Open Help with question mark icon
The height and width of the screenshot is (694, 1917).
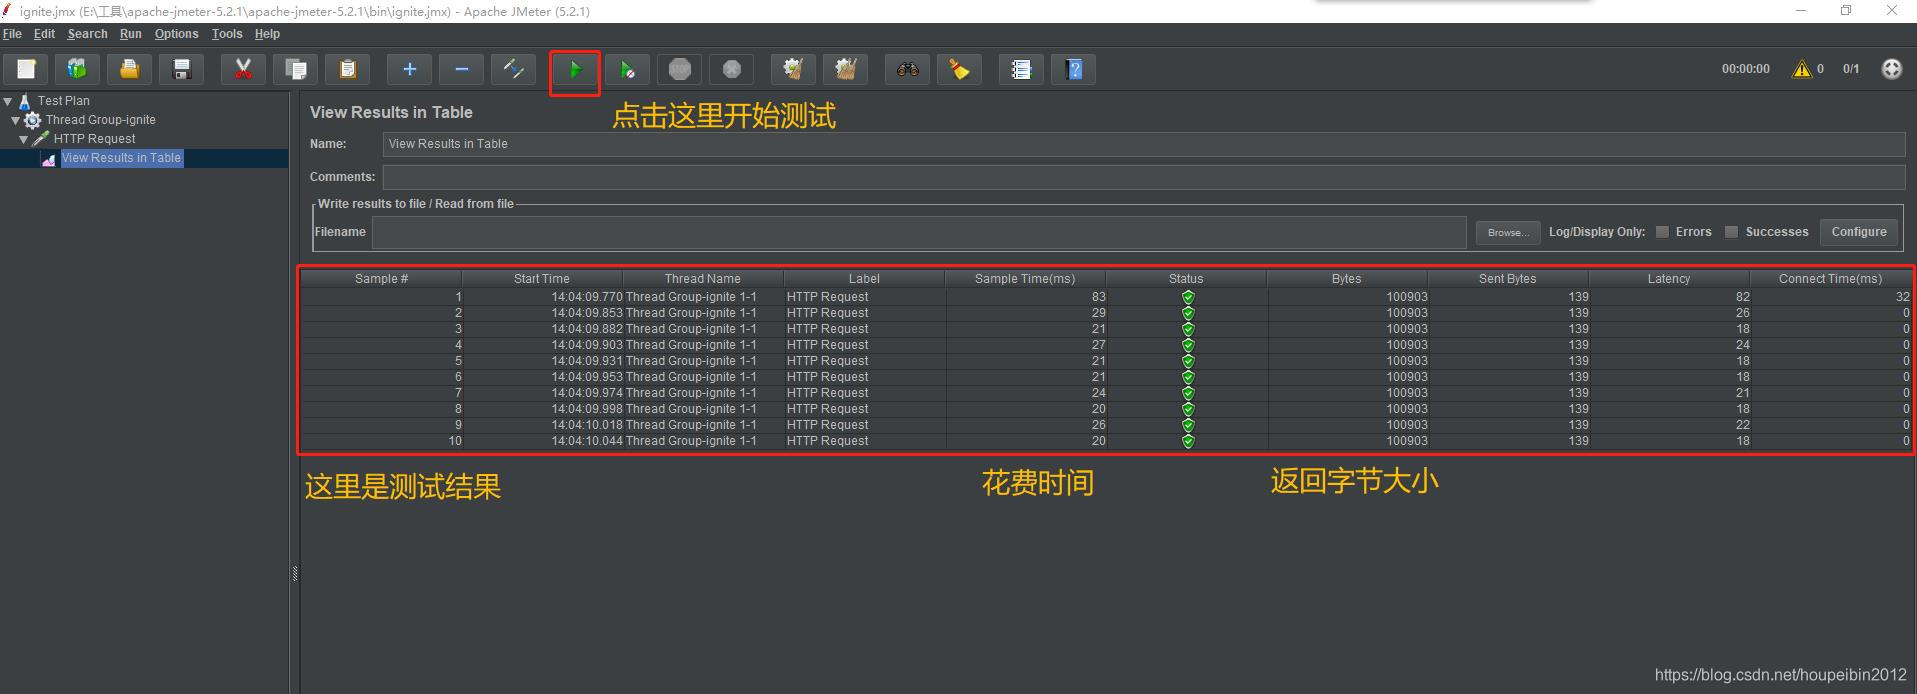tap(1074, 69)
